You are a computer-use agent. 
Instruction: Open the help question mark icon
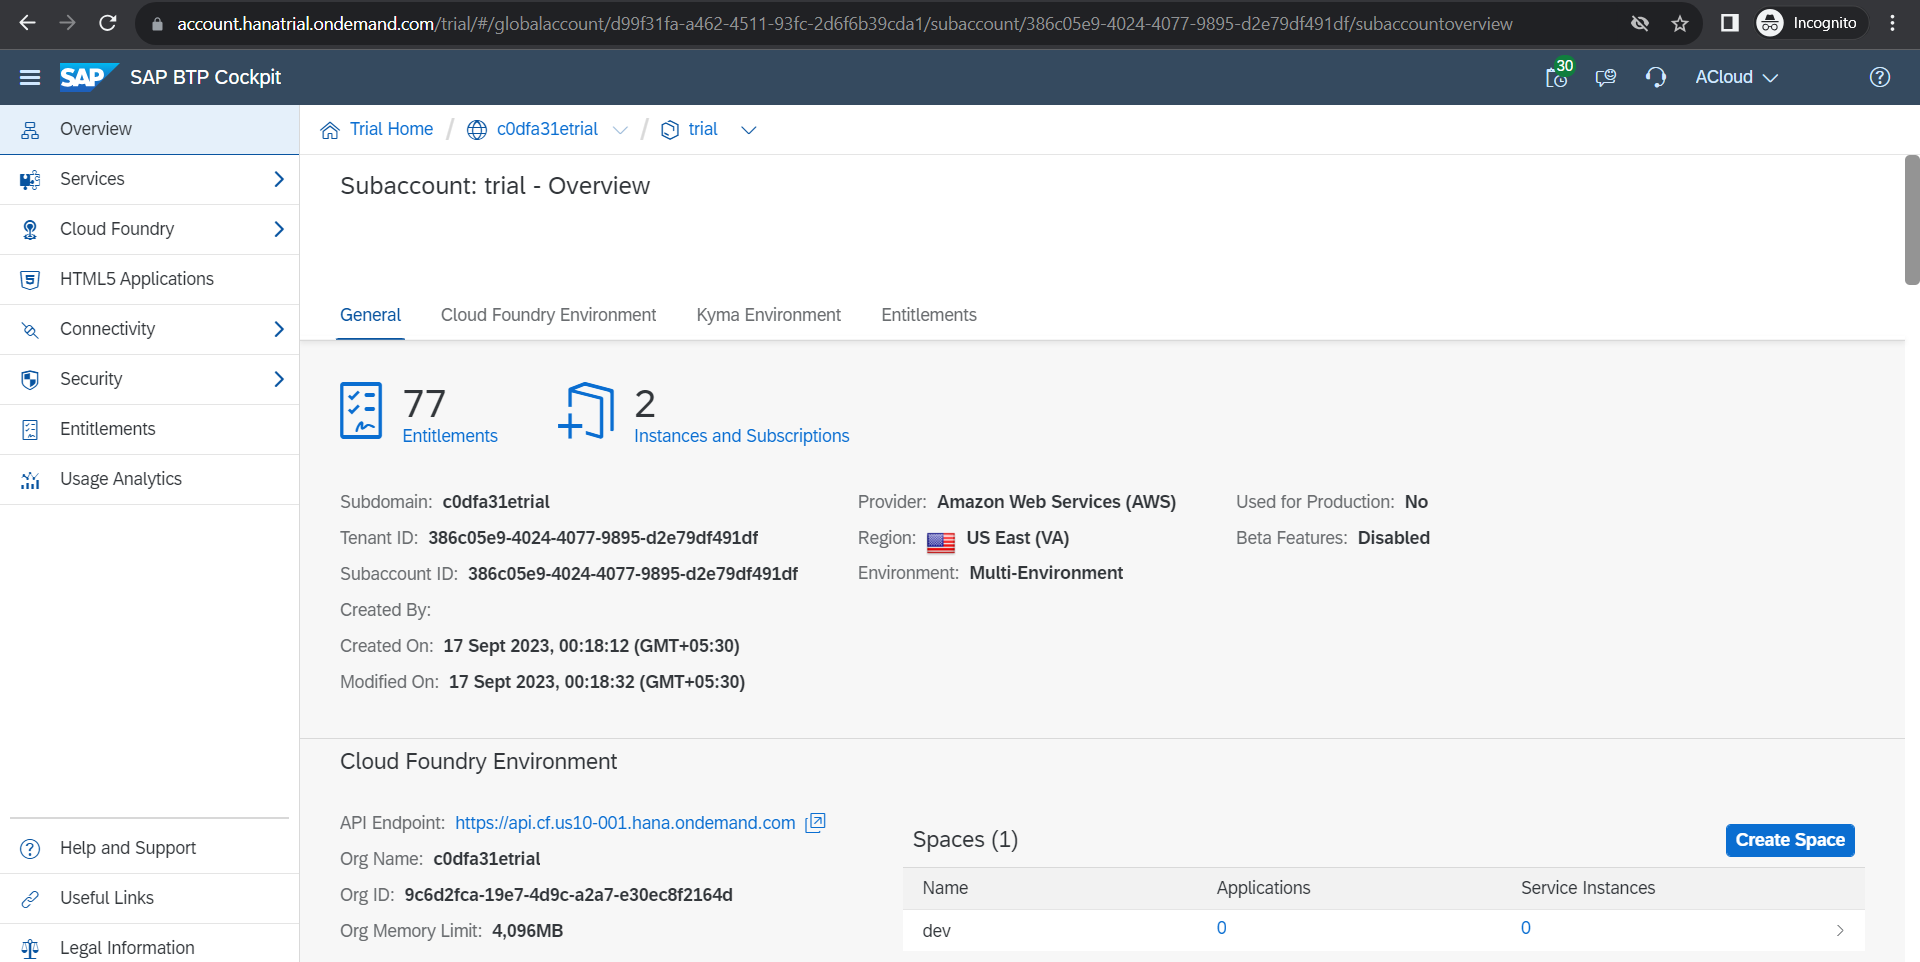point(1880,77)
